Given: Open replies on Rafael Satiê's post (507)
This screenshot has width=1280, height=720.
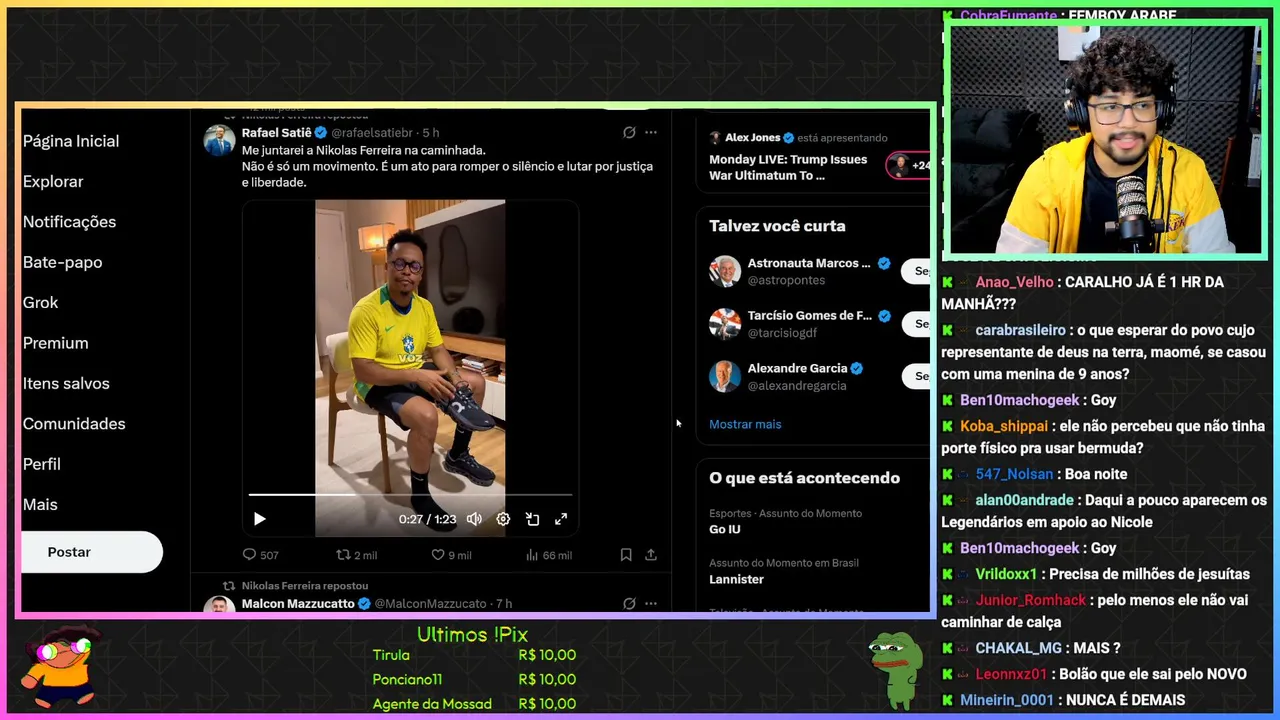Looking at the screenshot, I should 260,555.
